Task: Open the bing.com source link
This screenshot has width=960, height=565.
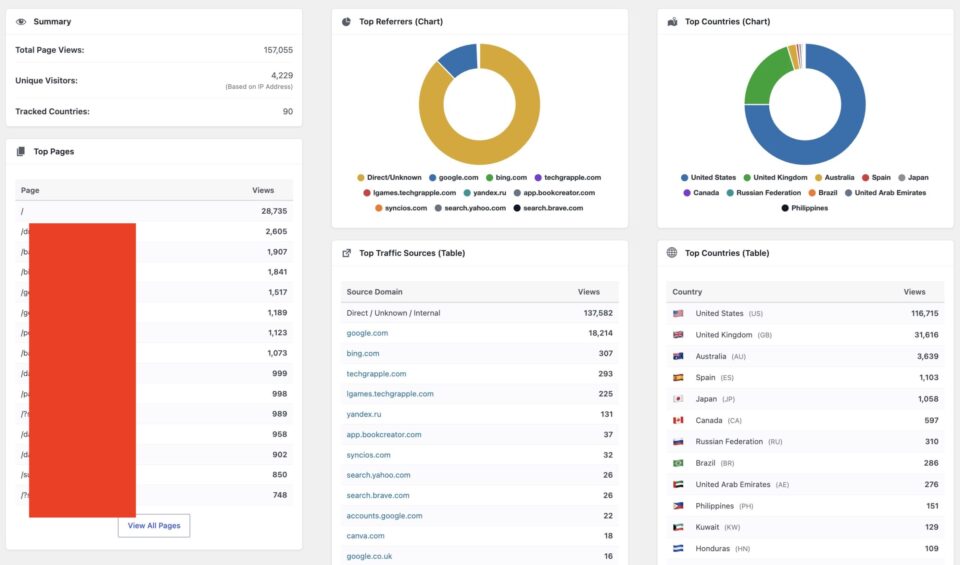Action: pyautogui.click(x=362, y=353)
